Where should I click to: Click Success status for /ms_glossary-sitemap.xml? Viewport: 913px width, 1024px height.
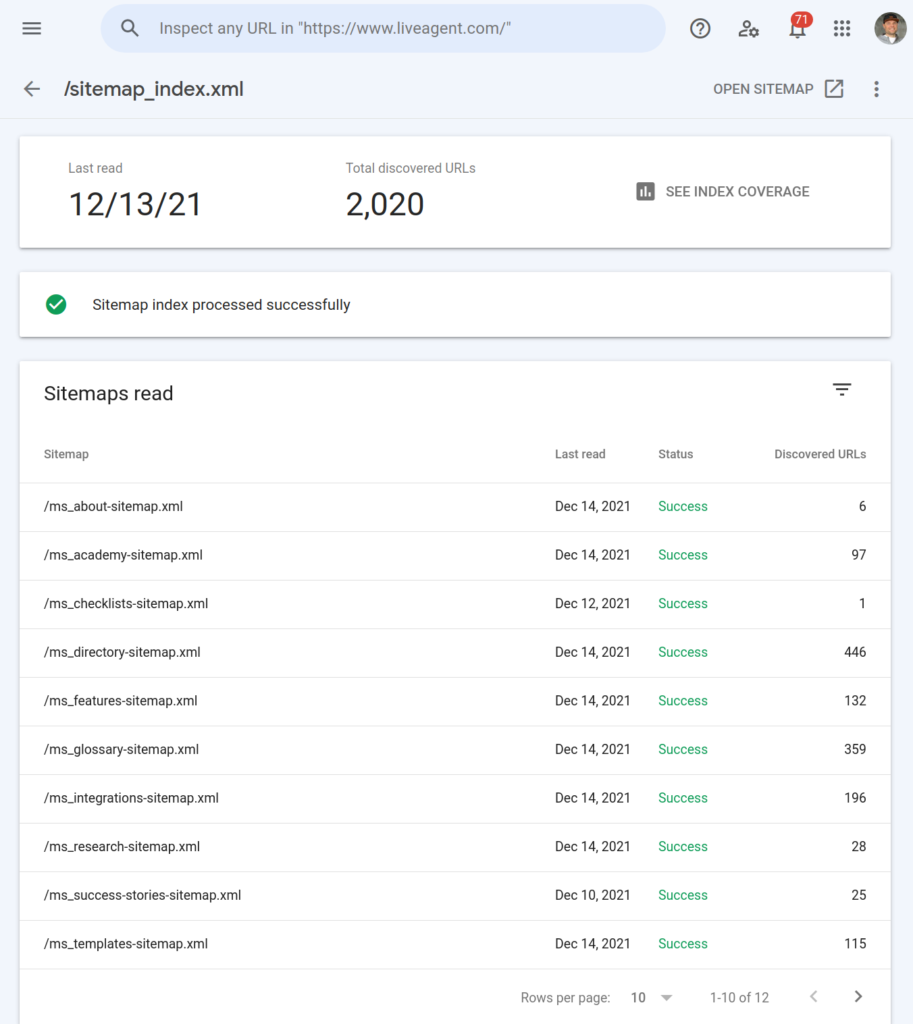[683, 749]
